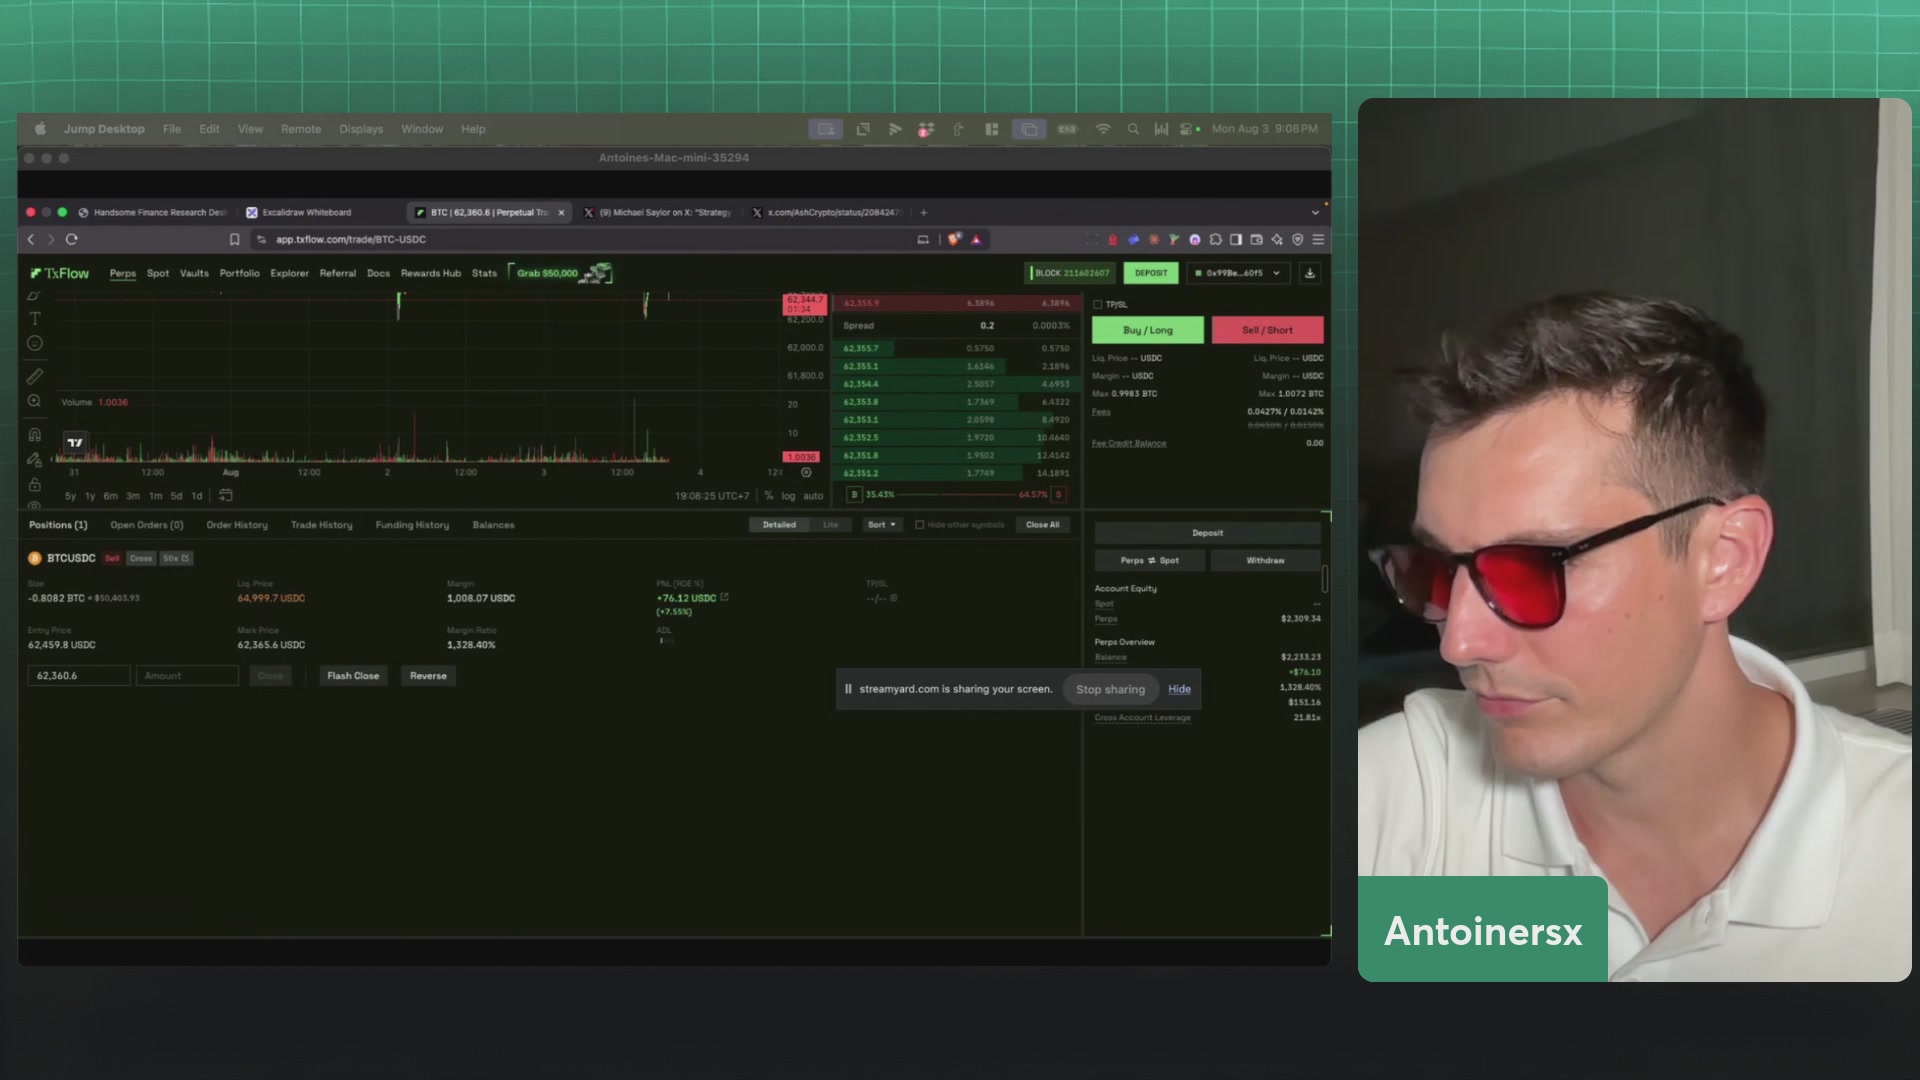1920x1080 pixels.
Task: Click the PNL share icon
Action: point(725,598)
